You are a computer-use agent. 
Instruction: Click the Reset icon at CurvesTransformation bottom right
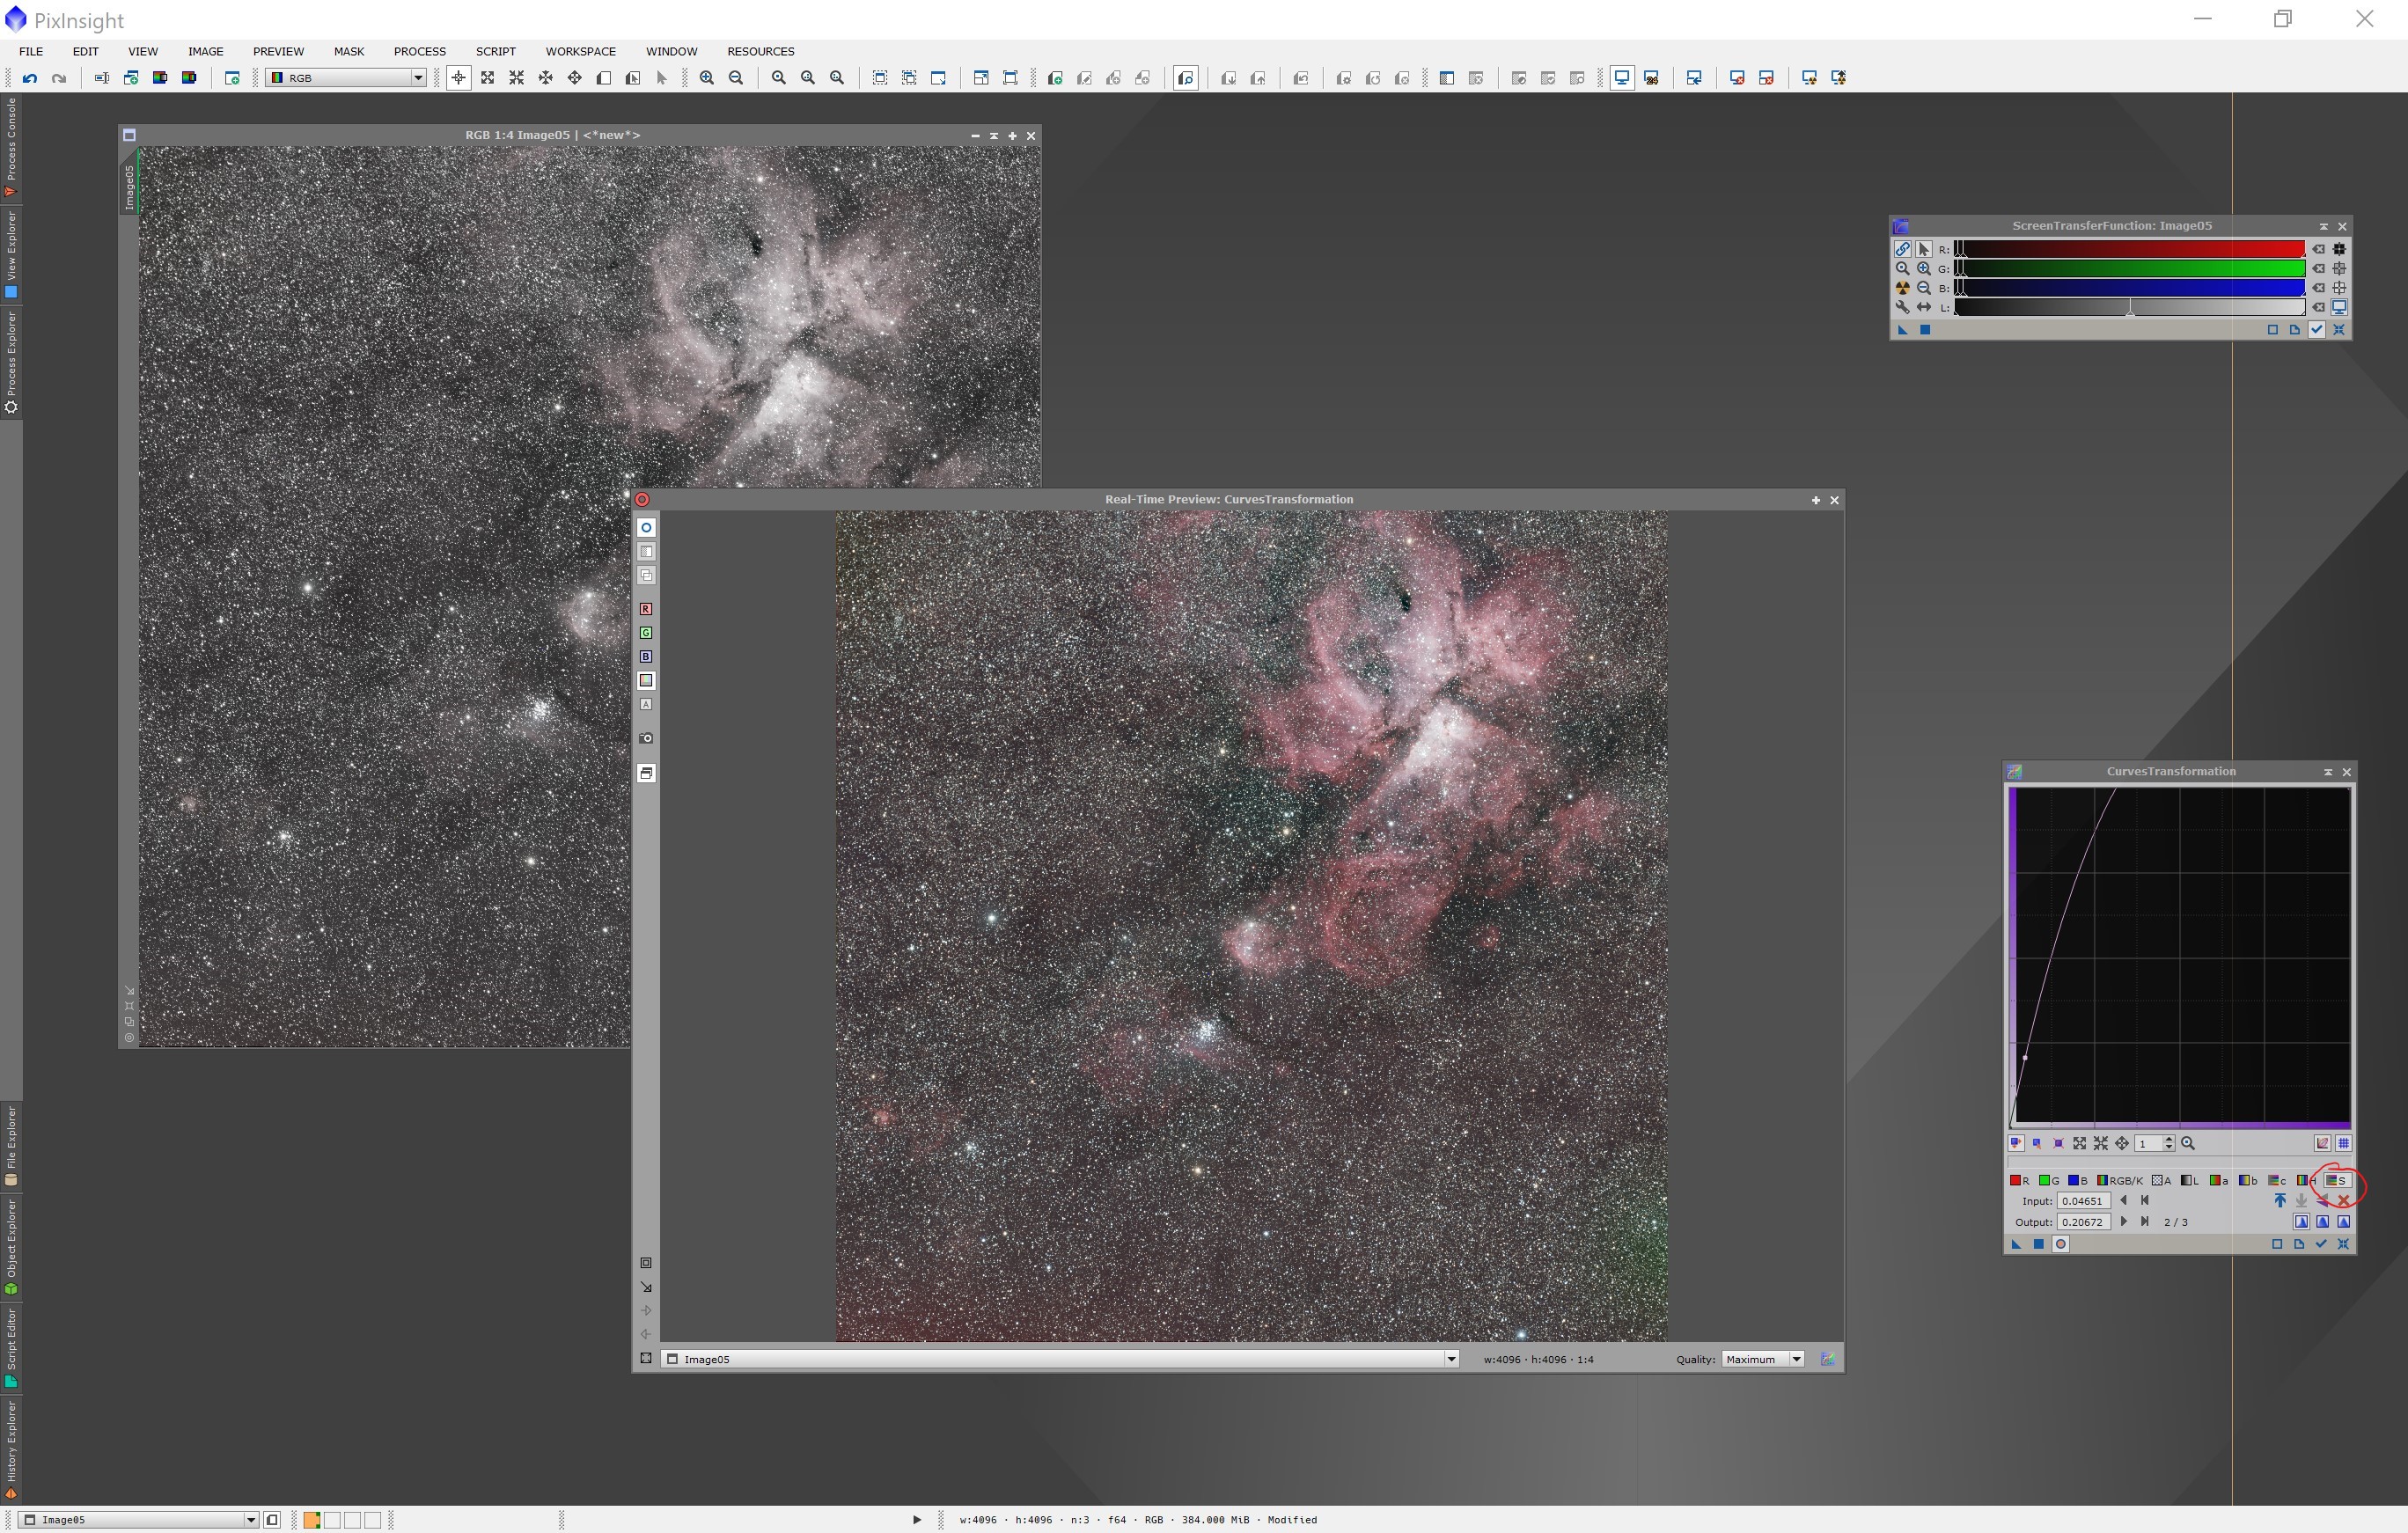click(2343, 1245)
